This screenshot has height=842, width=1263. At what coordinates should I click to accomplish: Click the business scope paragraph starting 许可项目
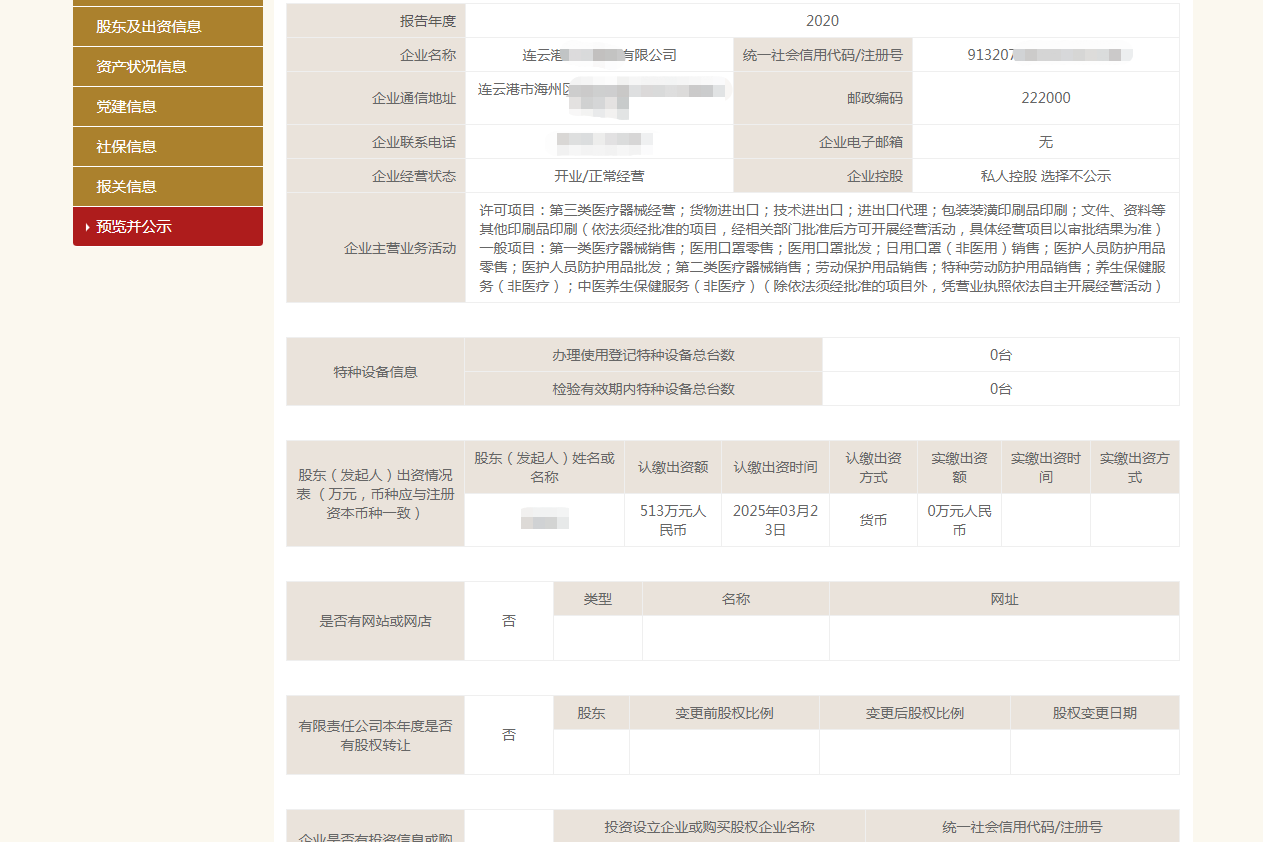[x=822, y=248]
